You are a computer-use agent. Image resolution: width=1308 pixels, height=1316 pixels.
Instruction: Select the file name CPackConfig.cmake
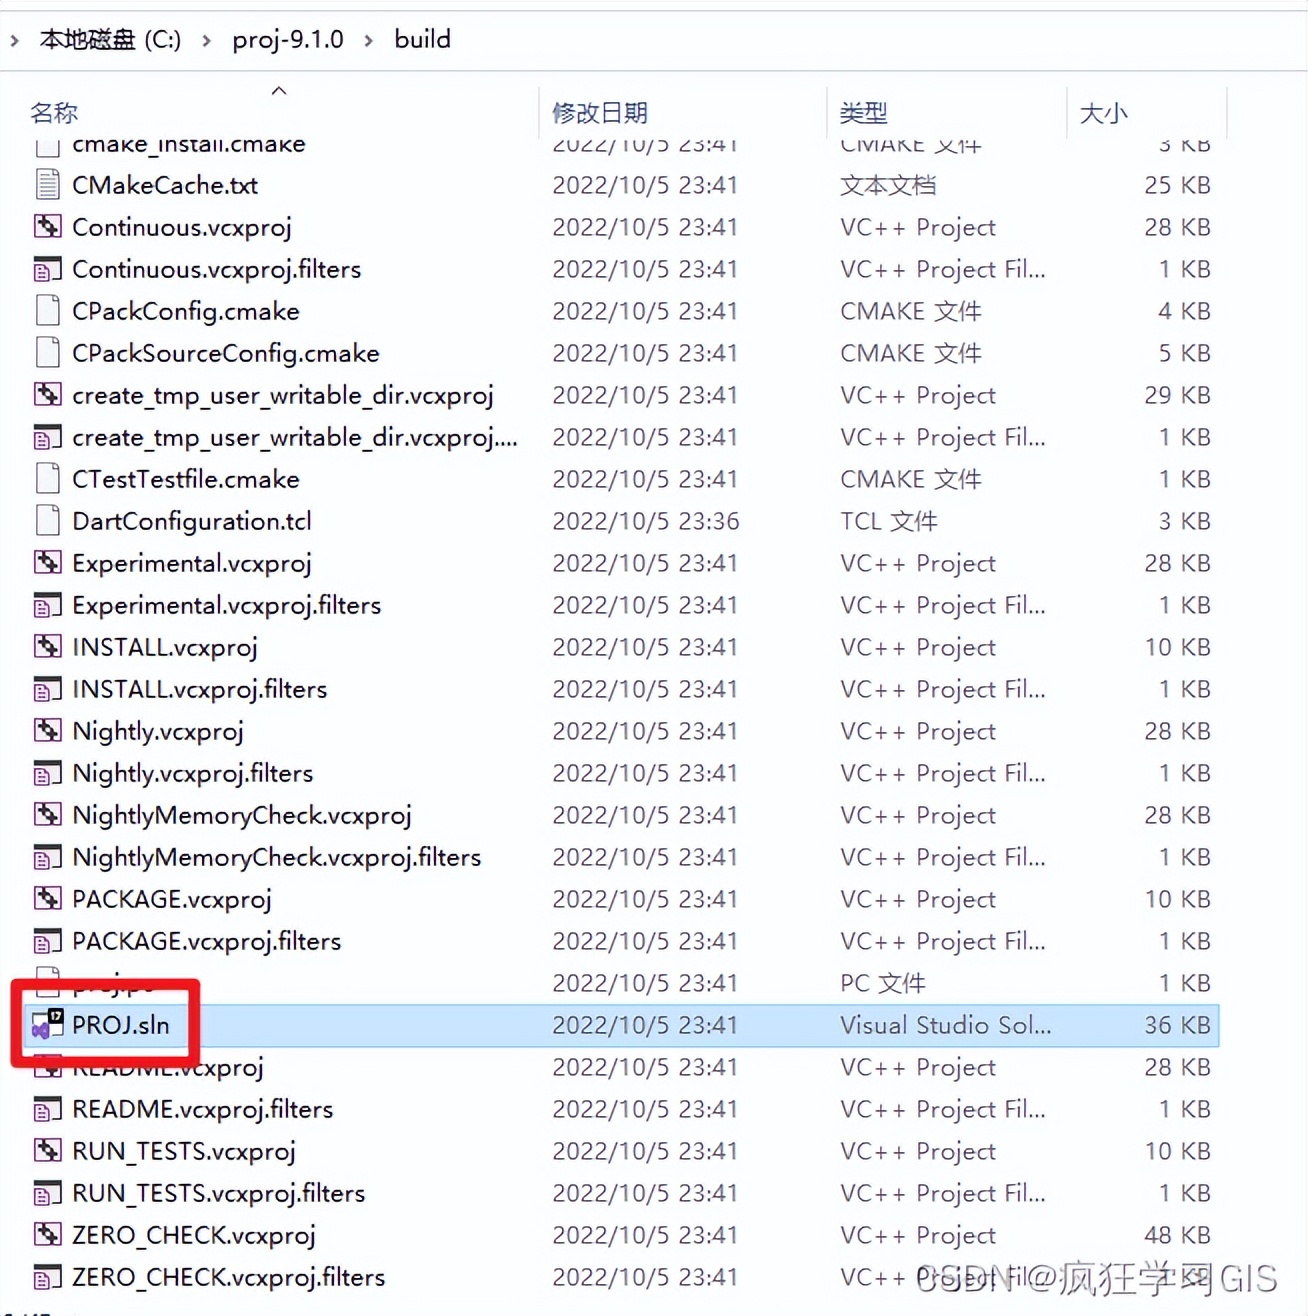pos(186,311)
